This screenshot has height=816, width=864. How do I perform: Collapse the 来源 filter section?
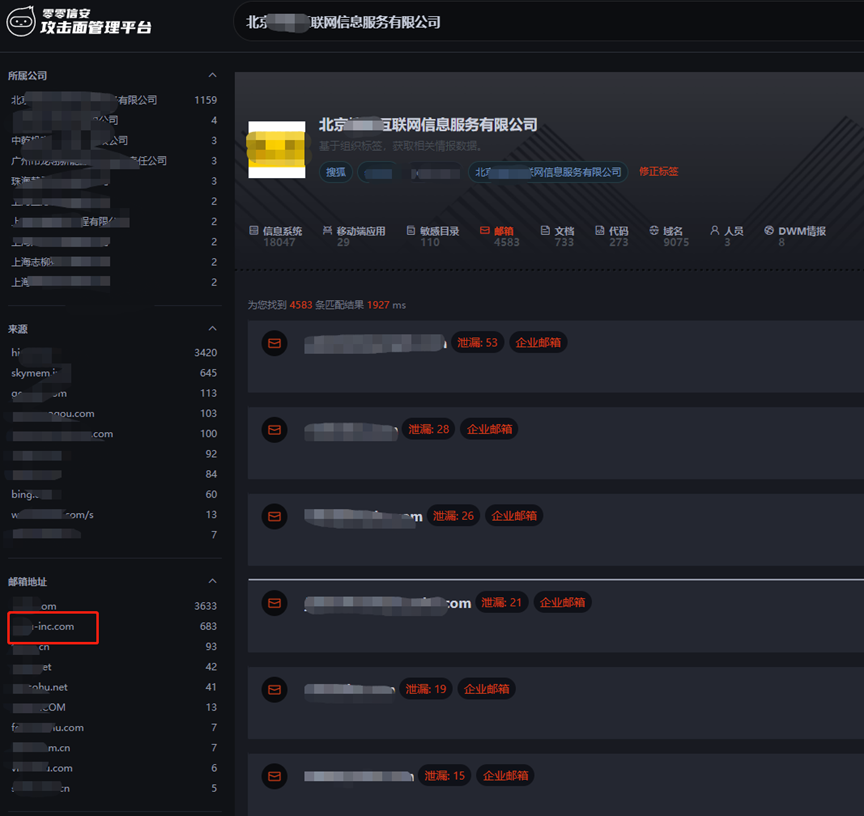point(212,329)
